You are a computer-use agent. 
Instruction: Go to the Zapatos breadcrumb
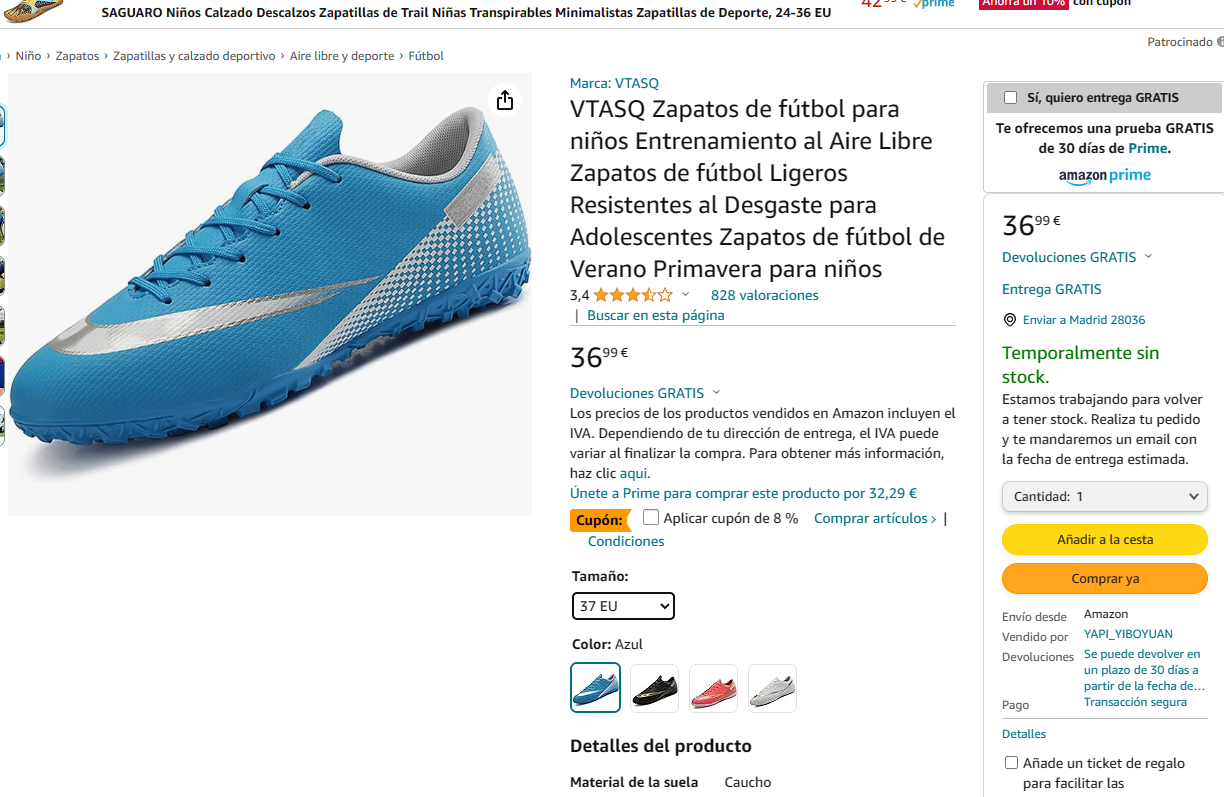(77, 56)
